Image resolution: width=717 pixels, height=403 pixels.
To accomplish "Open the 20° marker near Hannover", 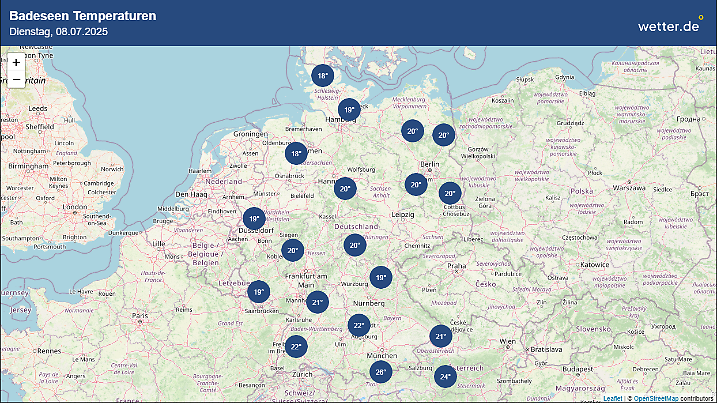I will [x=345, y=188].
